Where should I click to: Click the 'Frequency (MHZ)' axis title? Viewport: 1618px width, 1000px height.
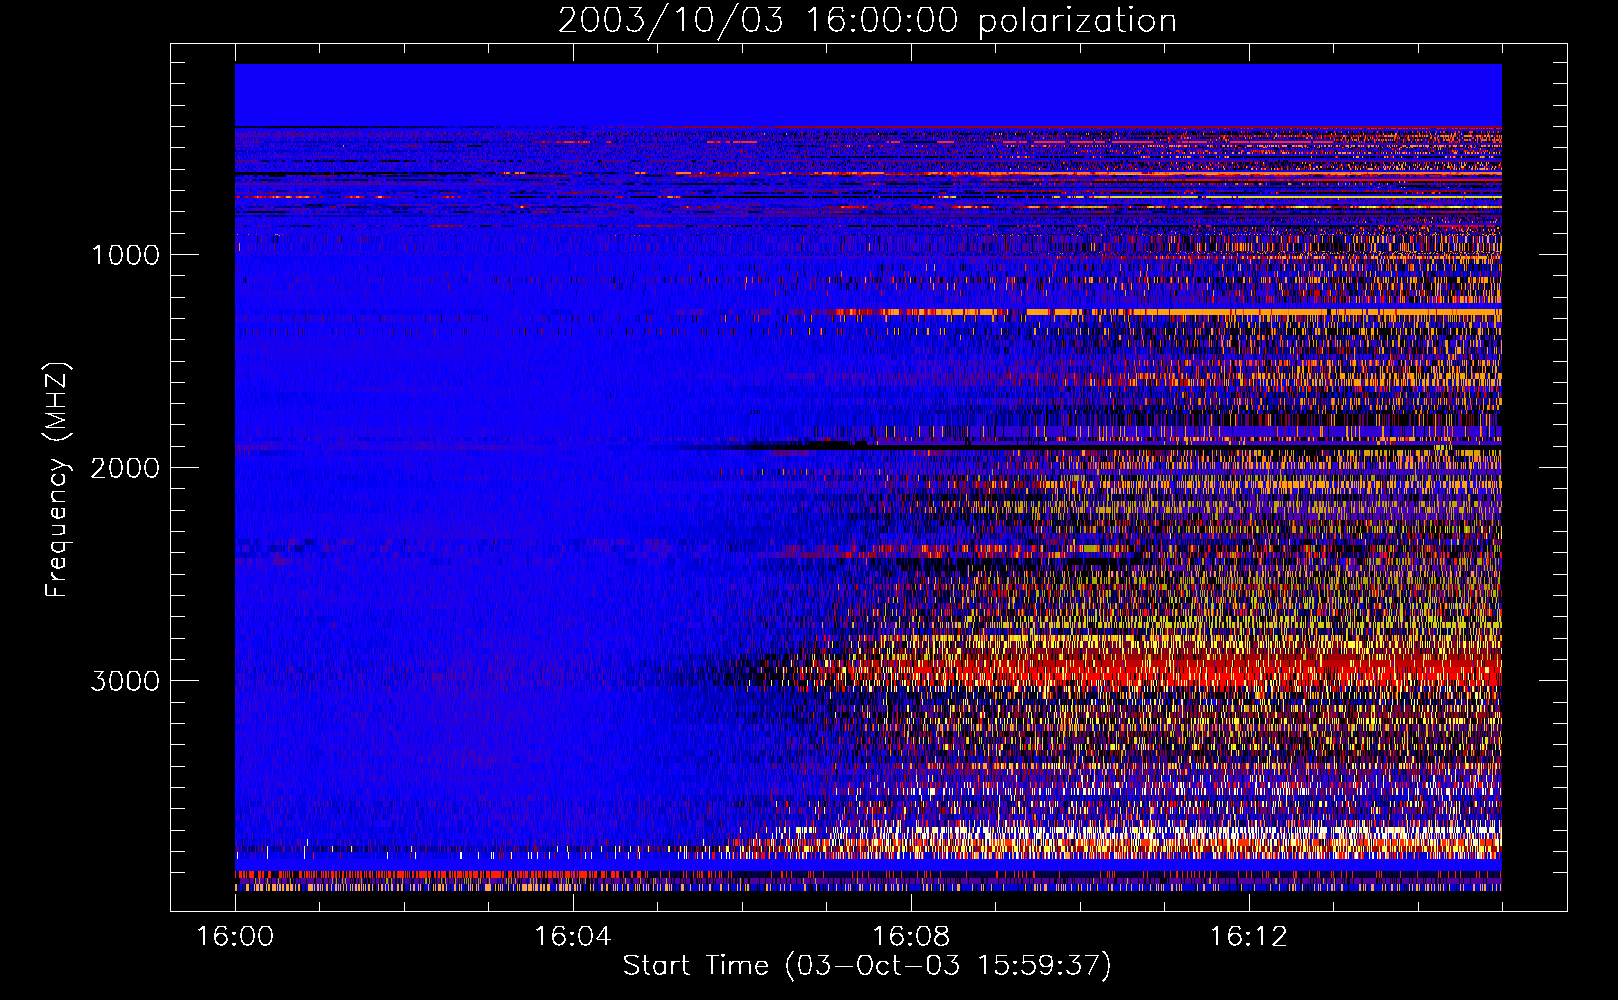[x=58, y=480]
